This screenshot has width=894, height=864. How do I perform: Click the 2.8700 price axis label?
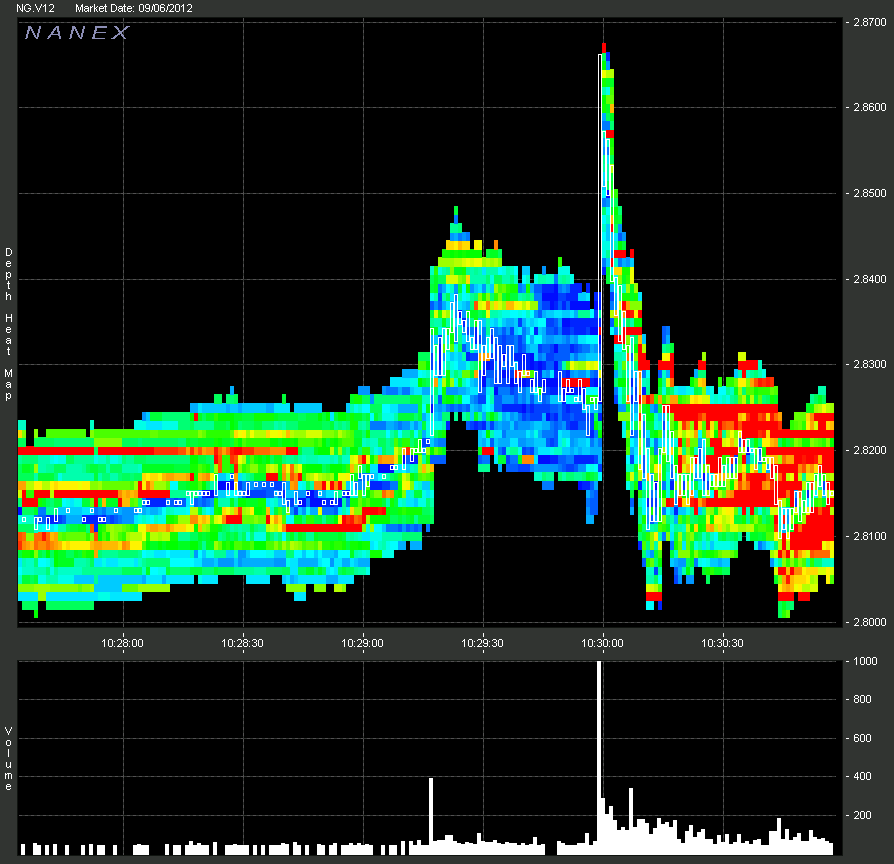[x=870, y=22]
